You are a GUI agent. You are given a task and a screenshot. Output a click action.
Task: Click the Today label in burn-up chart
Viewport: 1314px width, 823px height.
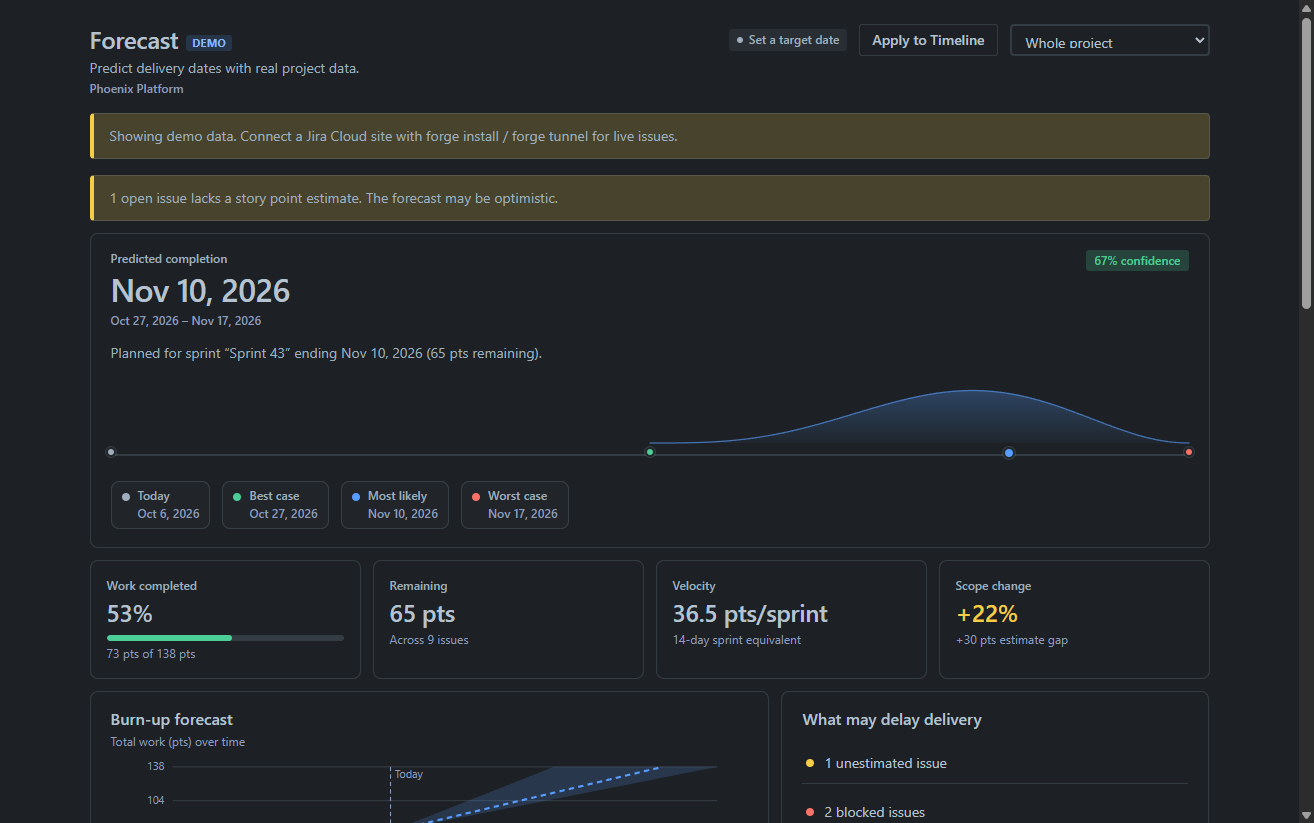pyautogui.click(x=409, y=774)
